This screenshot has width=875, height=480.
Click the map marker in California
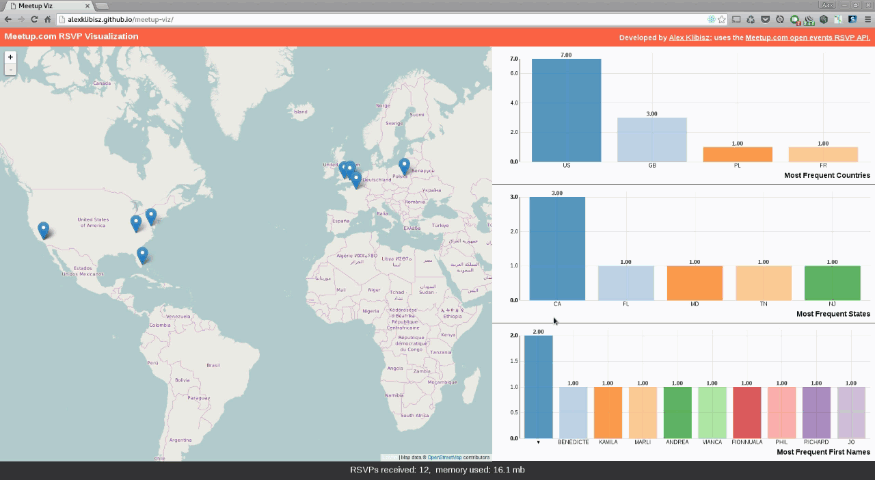click(43, 230)
